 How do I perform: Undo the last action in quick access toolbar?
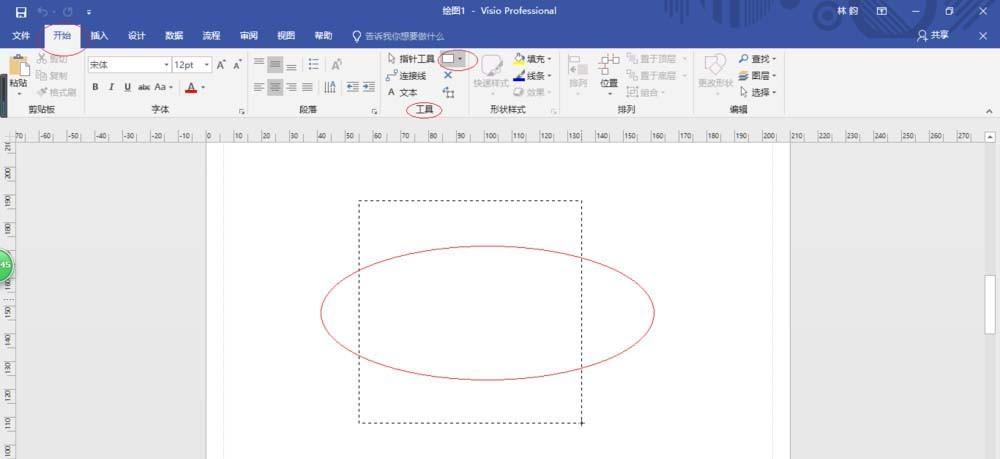coord(44,11)
